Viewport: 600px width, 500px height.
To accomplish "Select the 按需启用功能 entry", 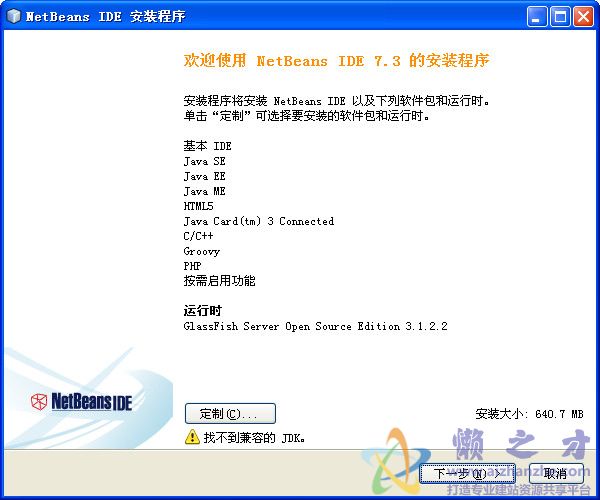I will [x=219, y=281].
